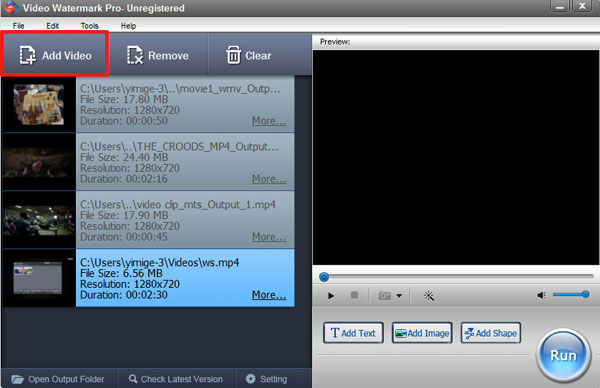This screenshot has height=388, width=600.
Task: Click File Size: 24.40 MB text
Action: pos(124,157)
